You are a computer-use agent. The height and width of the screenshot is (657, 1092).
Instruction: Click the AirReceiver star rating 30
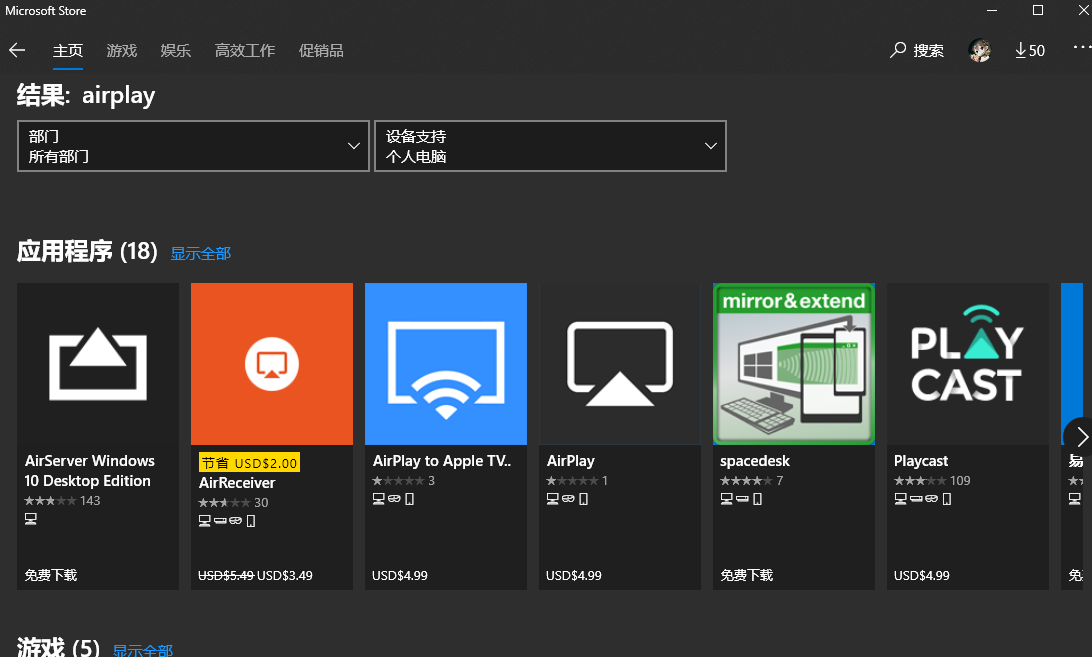[233, 502]
